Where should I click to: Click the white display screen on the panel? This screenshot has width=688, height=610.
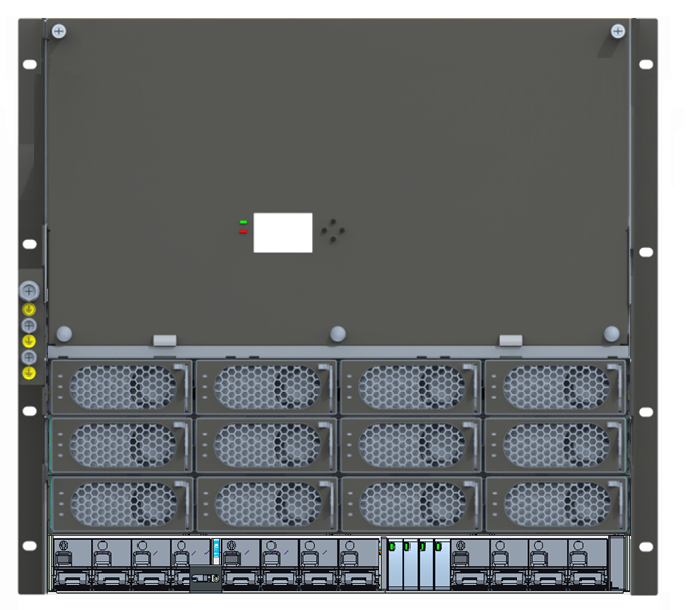click(282, 232)
